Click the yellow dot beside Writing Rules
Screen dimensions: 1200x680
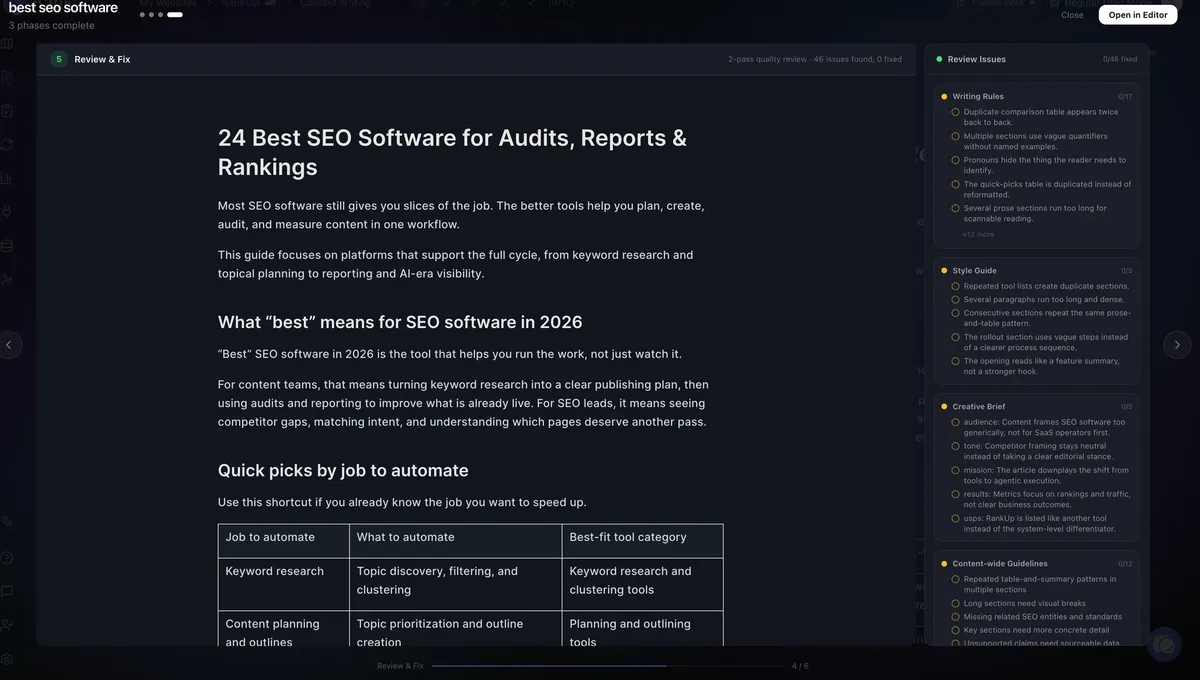pos(944,97)
